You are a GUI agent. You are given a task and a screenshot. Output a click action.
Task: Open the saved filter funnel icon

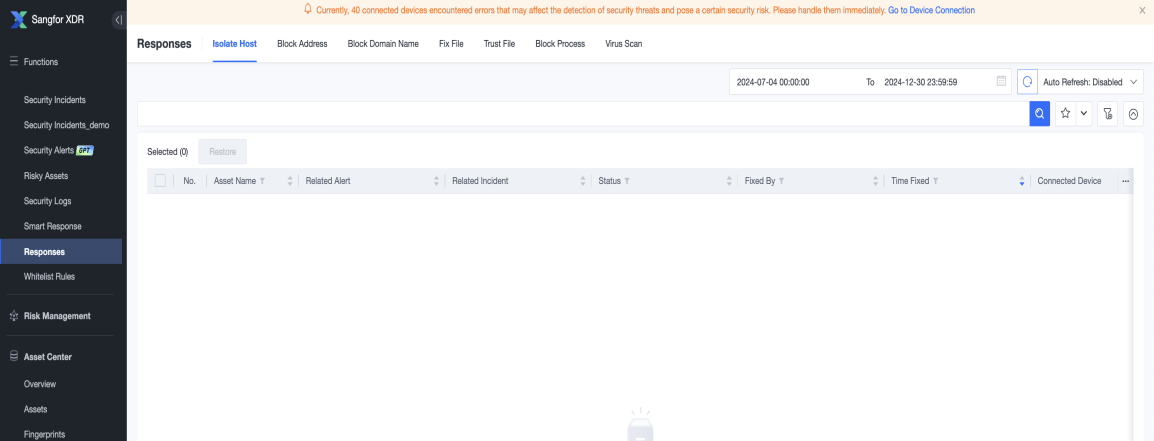click(1108, 113)
